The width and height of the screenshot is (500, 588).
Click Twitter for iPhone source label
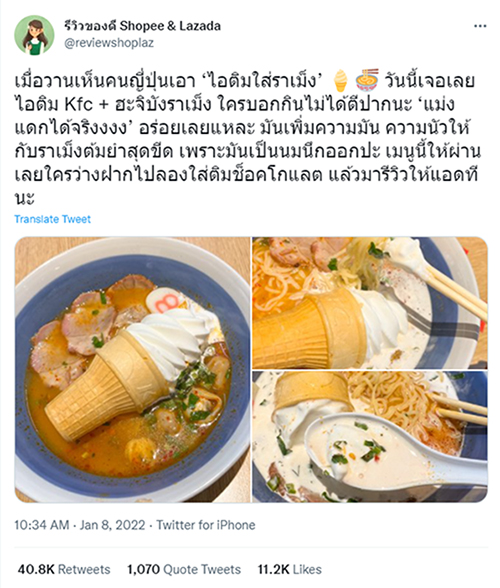206,525
